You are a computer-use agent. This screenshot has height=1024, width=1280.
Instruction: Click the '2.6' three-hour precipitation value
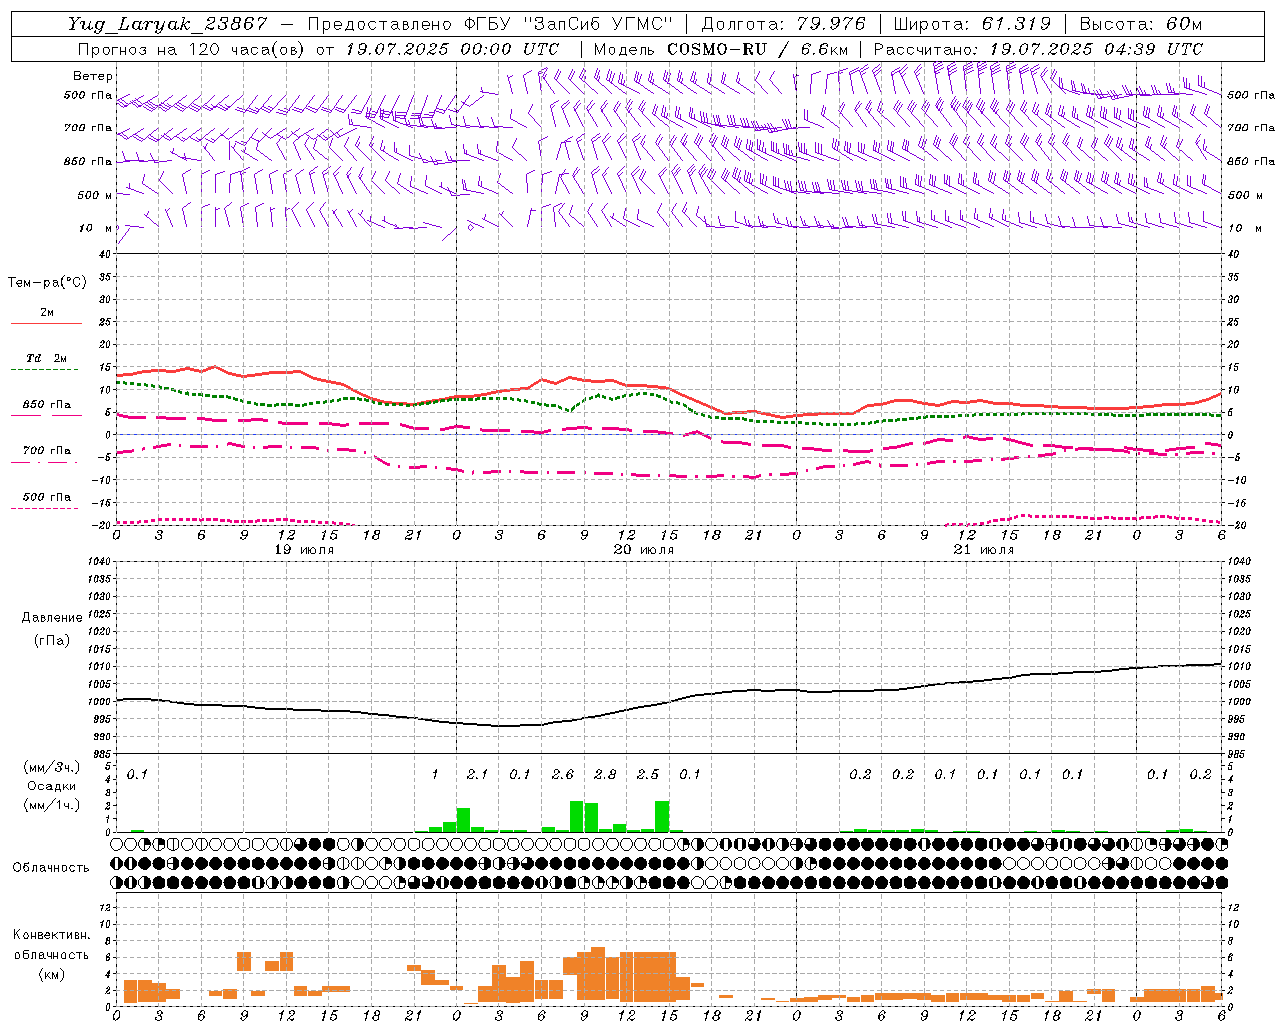click(x=562, y=775)
